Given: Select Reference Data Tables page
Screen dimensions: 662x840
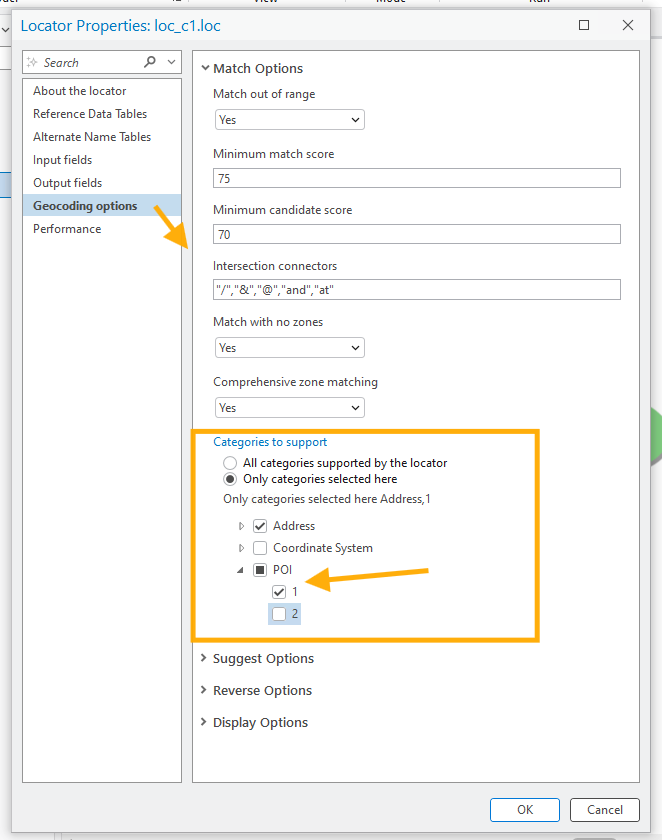Looking at the screenshot, I should tap(89, 114).
